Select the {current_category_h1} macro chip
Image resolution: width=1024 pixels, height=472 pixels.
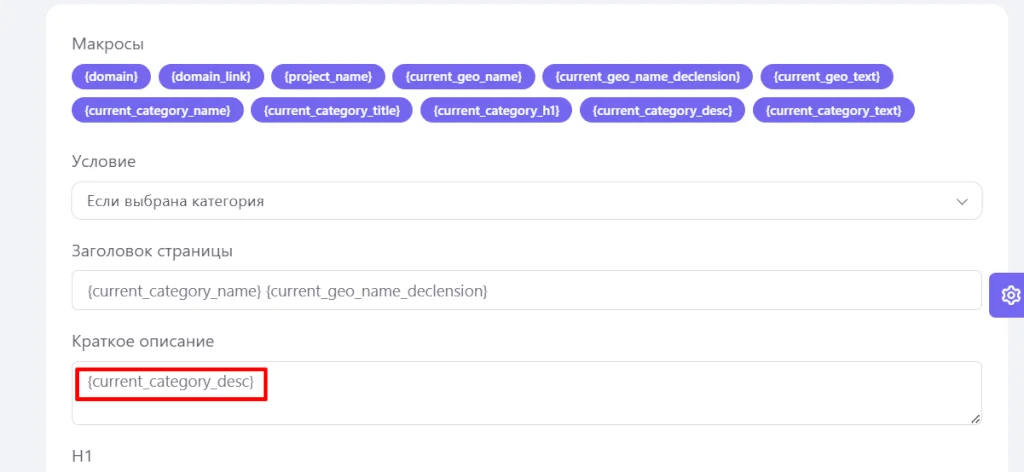(x=496, y=110)
